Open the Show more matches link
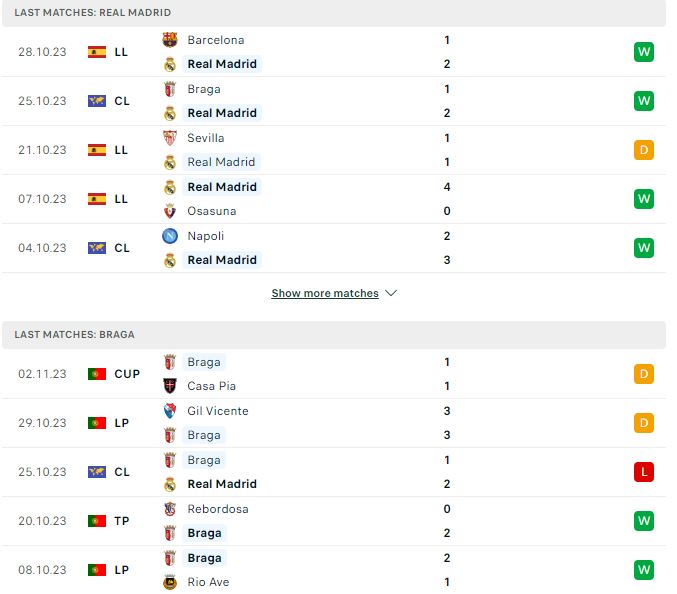677x594 pixels. (x=325, y=293)
